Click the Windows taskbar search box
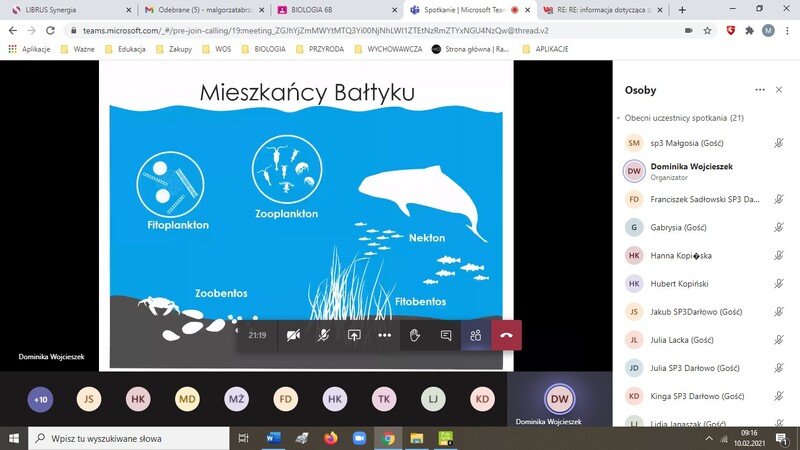 point(130,438)
